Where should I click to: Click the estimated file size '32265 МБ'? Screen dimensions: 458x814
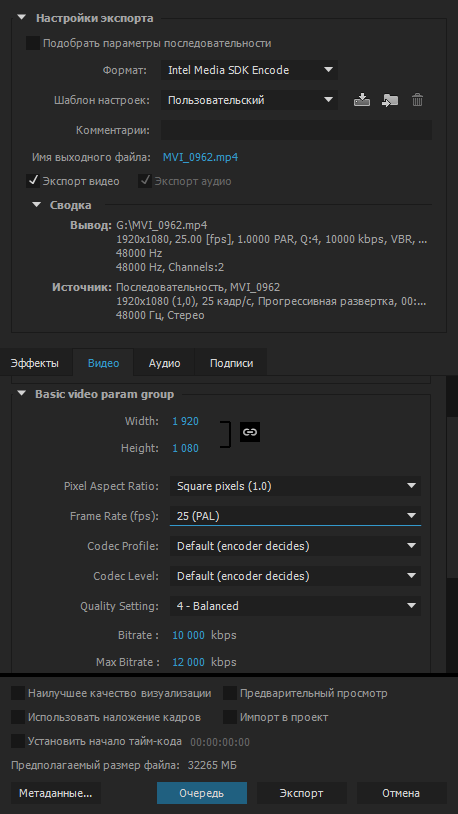click(211, 765)
